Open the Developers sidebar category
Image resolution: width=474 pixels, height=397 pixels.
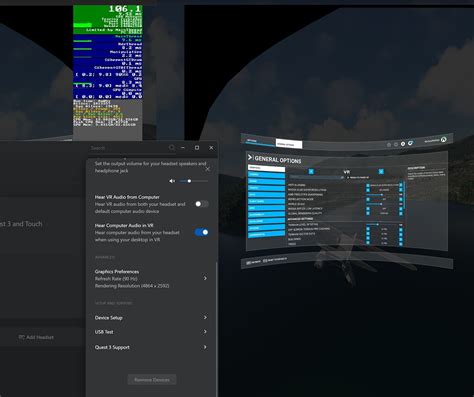pos(266,221)
